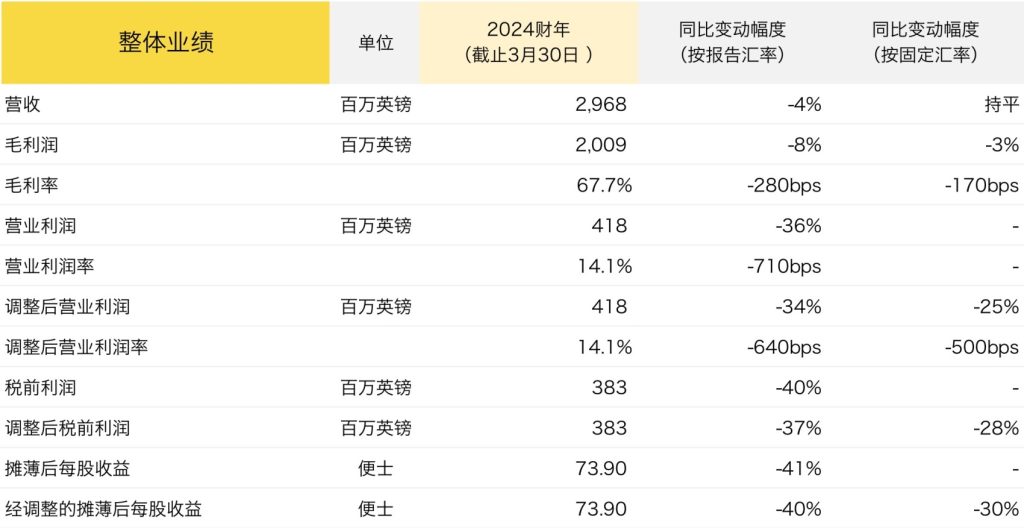Click the 便士 unit in 摊薄后每股收益 row
Image resolution: width=1024 pixels, height=528 pixels.
click(x=375, y=468)
